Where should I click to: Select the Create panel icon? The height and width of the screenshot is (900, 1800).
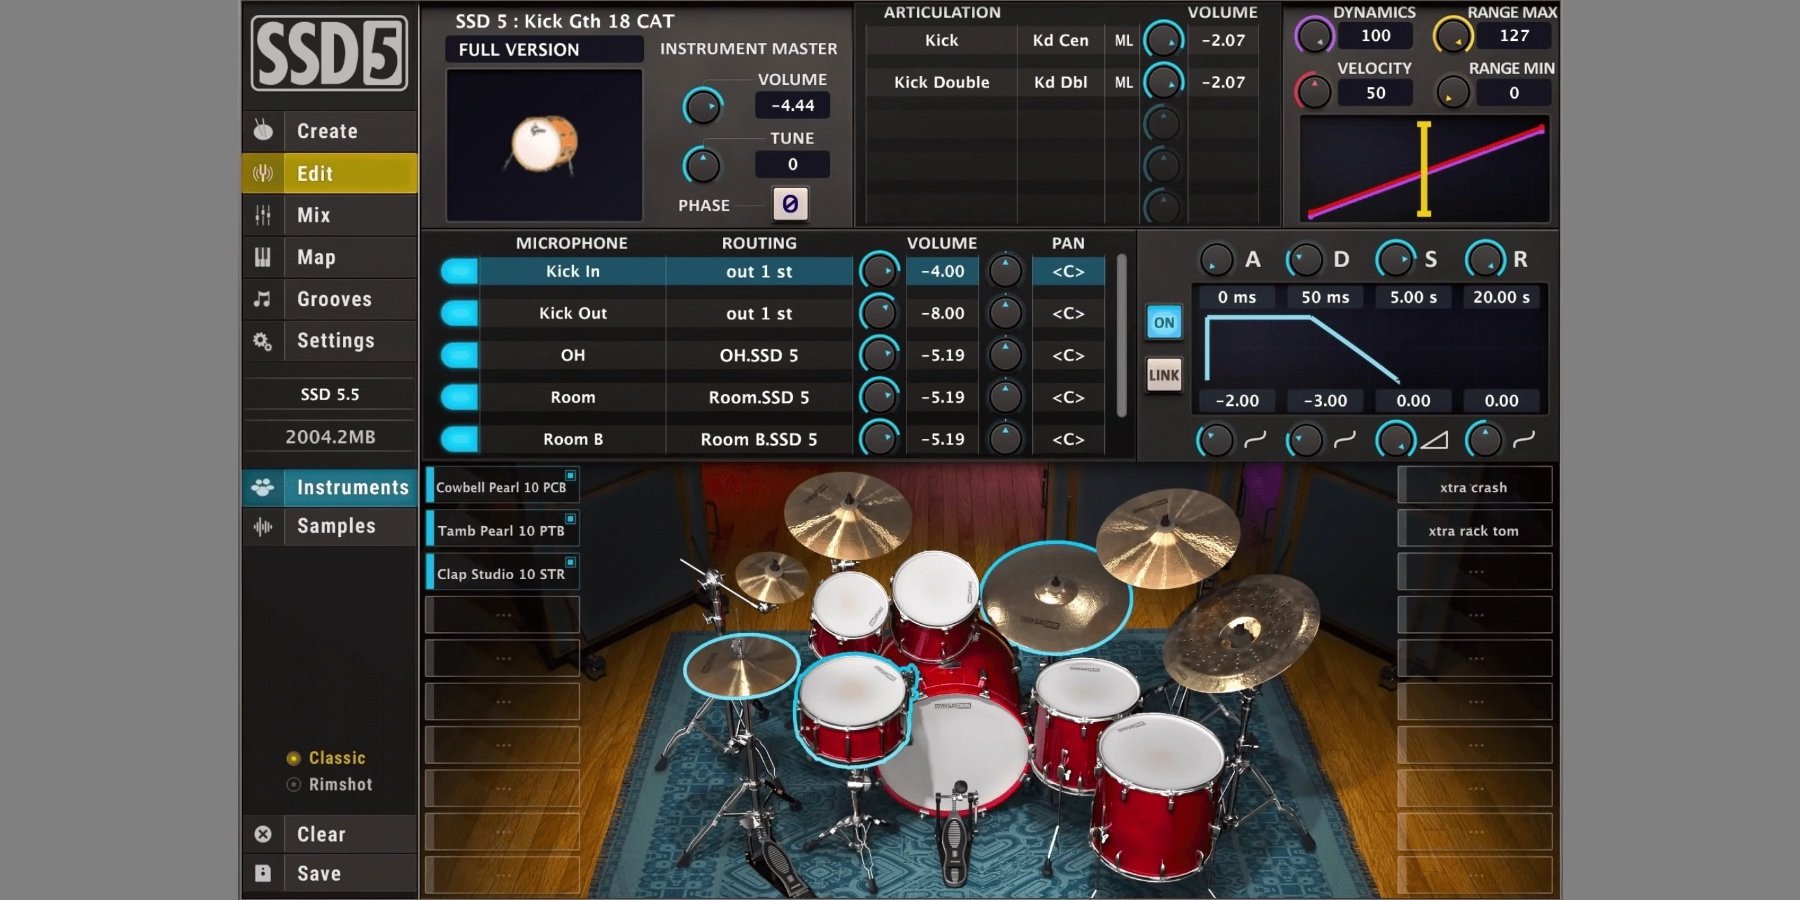263,130
